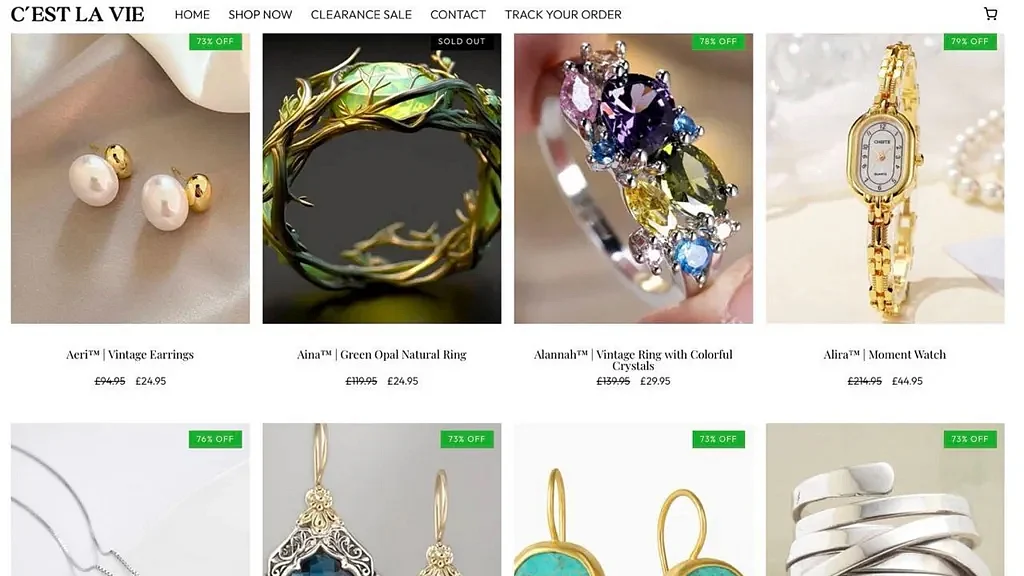The image size is (1024, 576).
Task: Open Alannah Vintage Ring with Colorful Crystals
Action: coord(633,360)
